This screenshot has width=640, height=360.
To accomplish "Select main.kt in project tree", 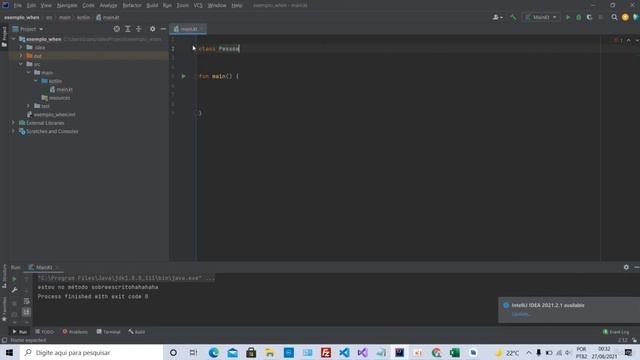I will pos(61,89).
